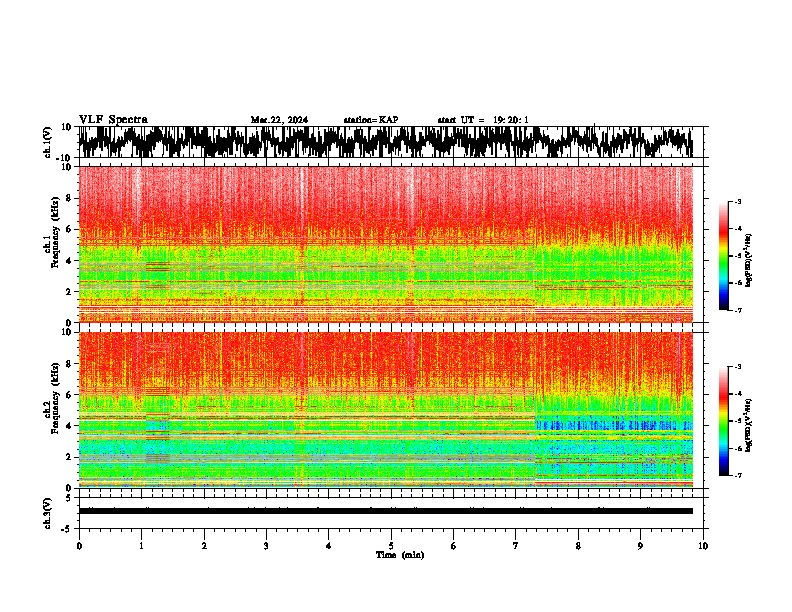Click the 'ch.1(V)' waveform axis label

(x=48, y=142)
